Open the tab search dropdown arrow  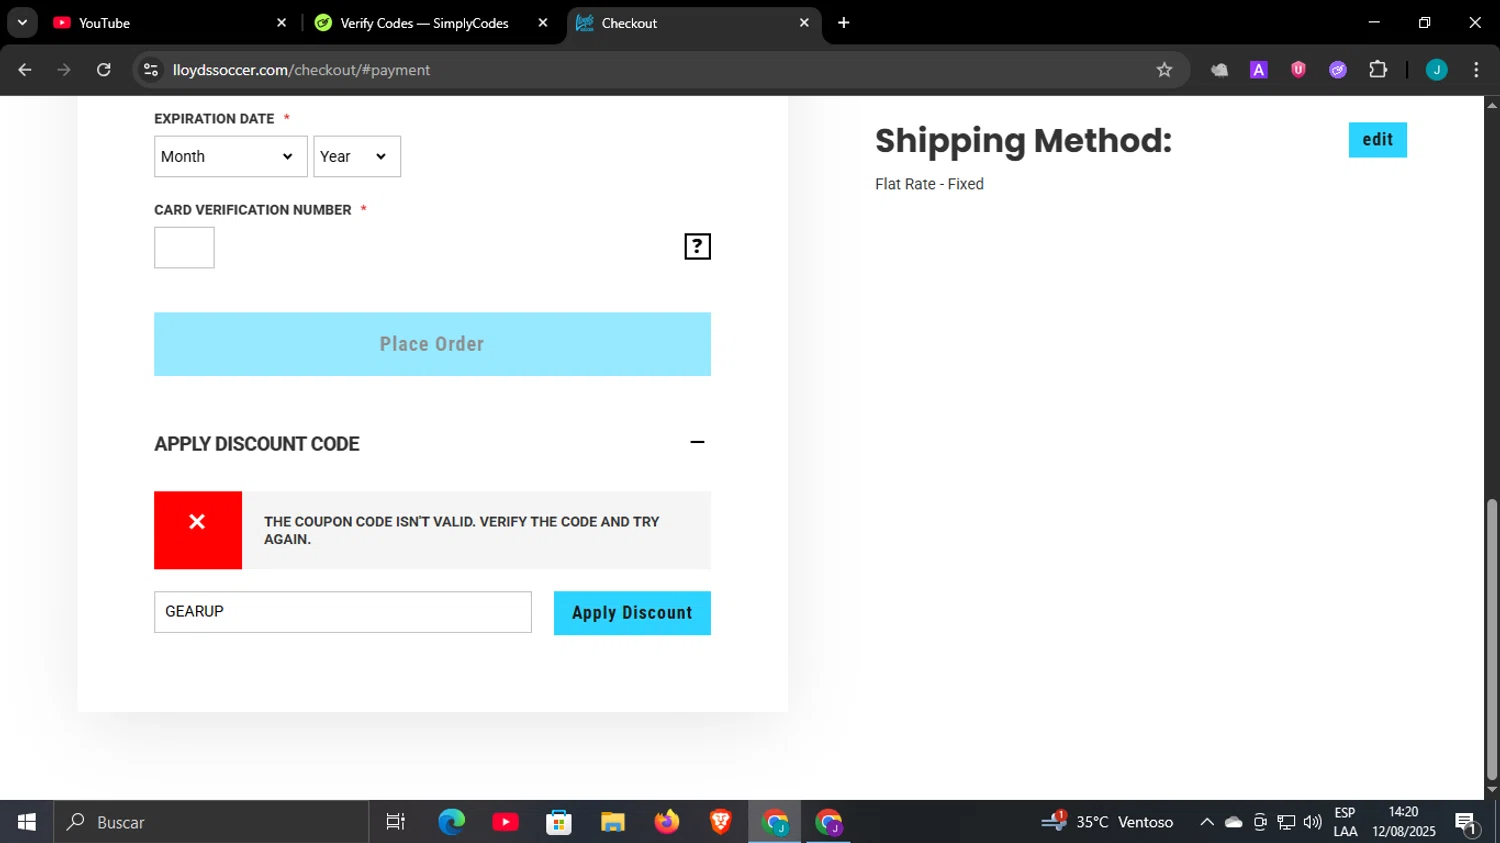(22, 23)
